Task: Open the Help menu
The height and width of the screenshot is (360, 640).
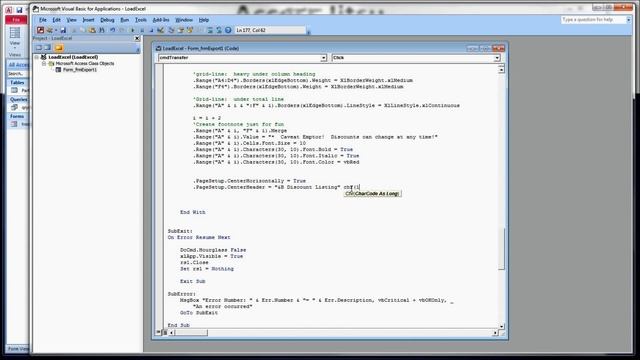Action: (x=204, y=20)
